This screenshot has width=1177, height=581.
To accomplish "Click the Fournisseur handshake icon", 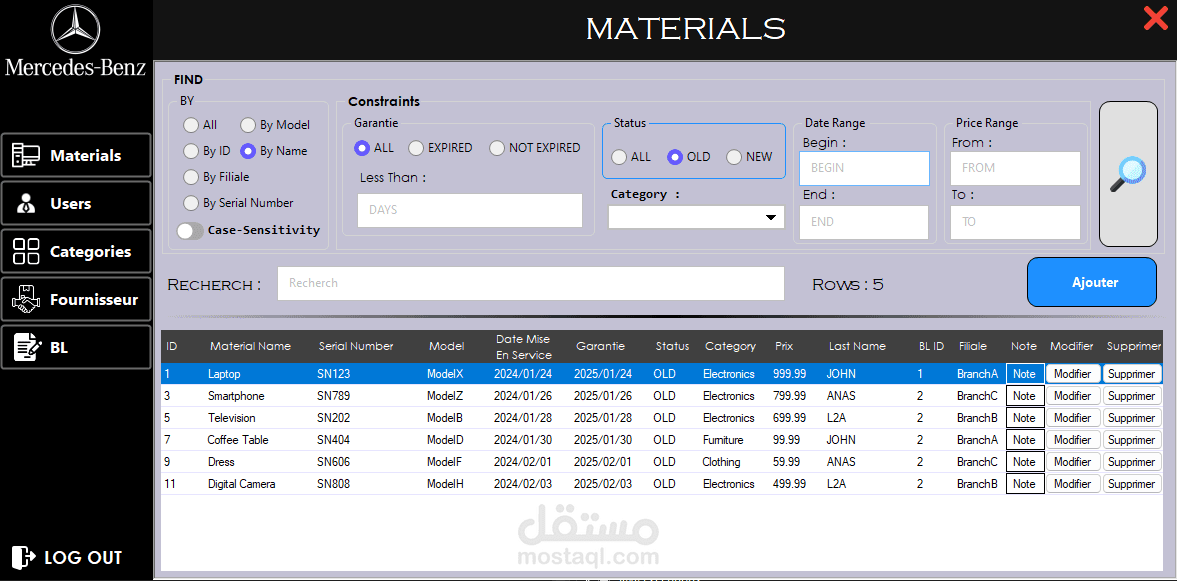I will 26,300.
